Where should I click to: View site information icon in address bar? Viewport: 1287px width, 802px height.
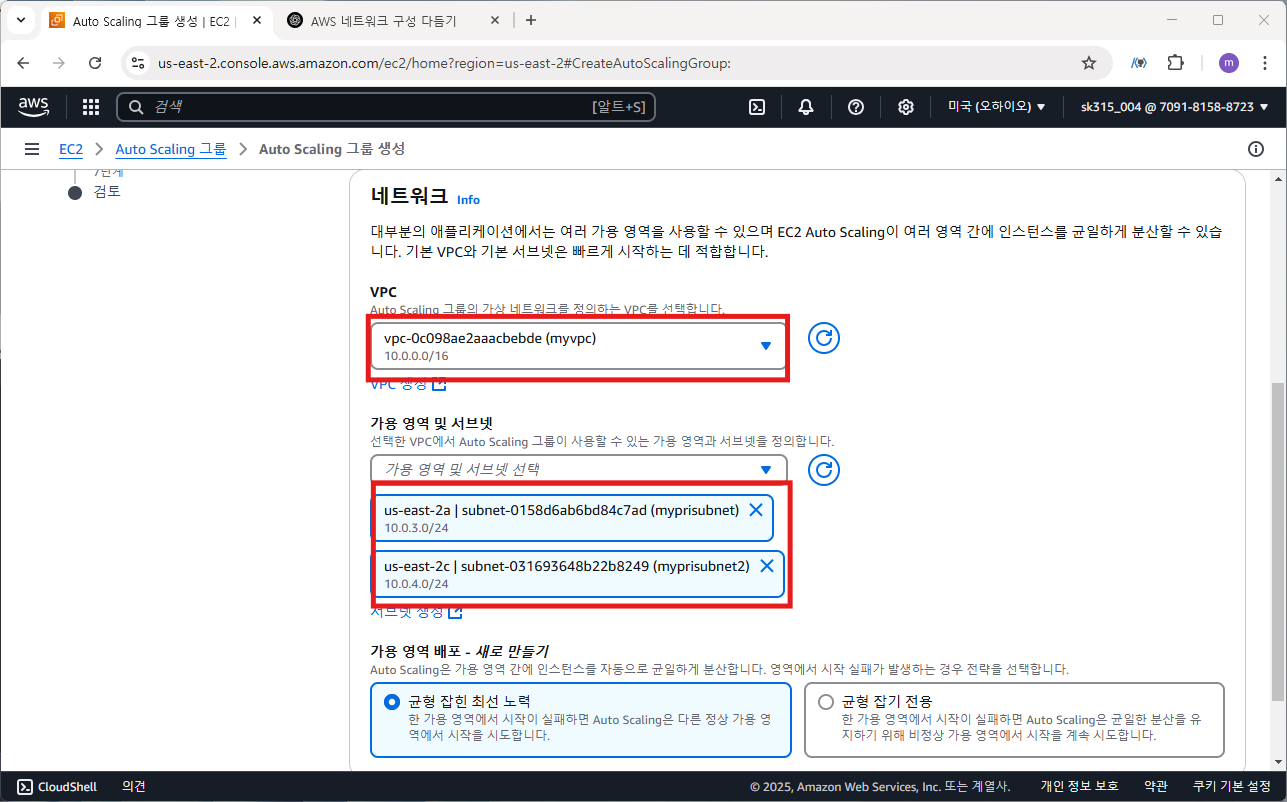tap(139, 63)
